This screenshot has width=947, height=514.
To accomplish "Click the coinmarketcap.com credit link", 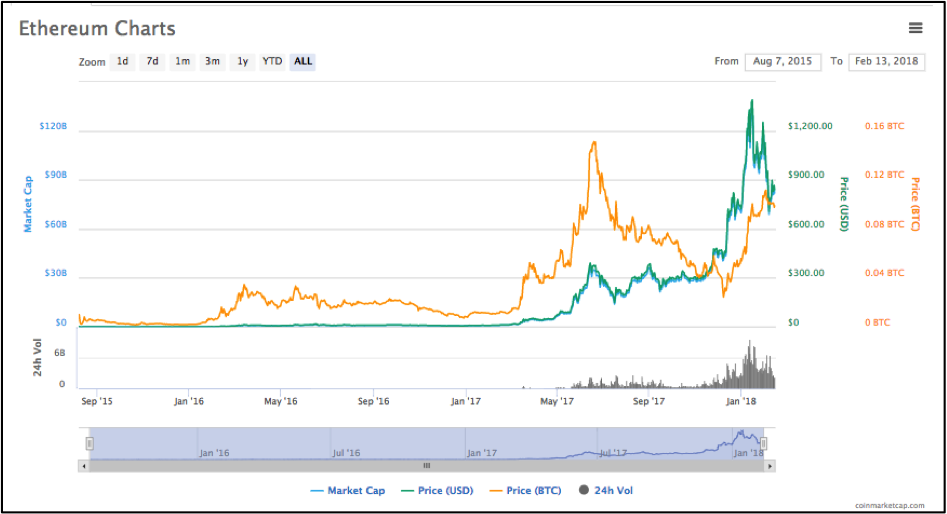I will coord(889,506).
